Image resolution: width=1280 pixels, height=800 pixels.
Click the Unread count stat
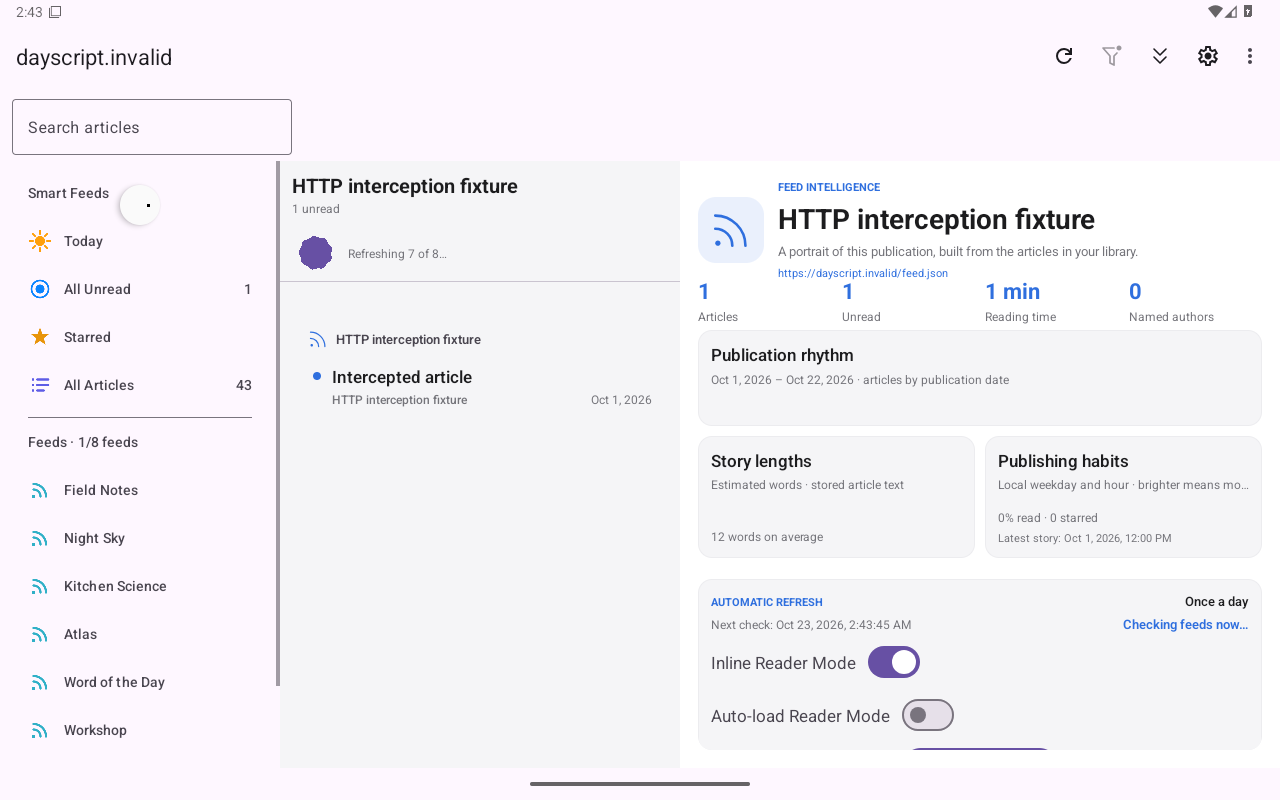tap(861, 302)
